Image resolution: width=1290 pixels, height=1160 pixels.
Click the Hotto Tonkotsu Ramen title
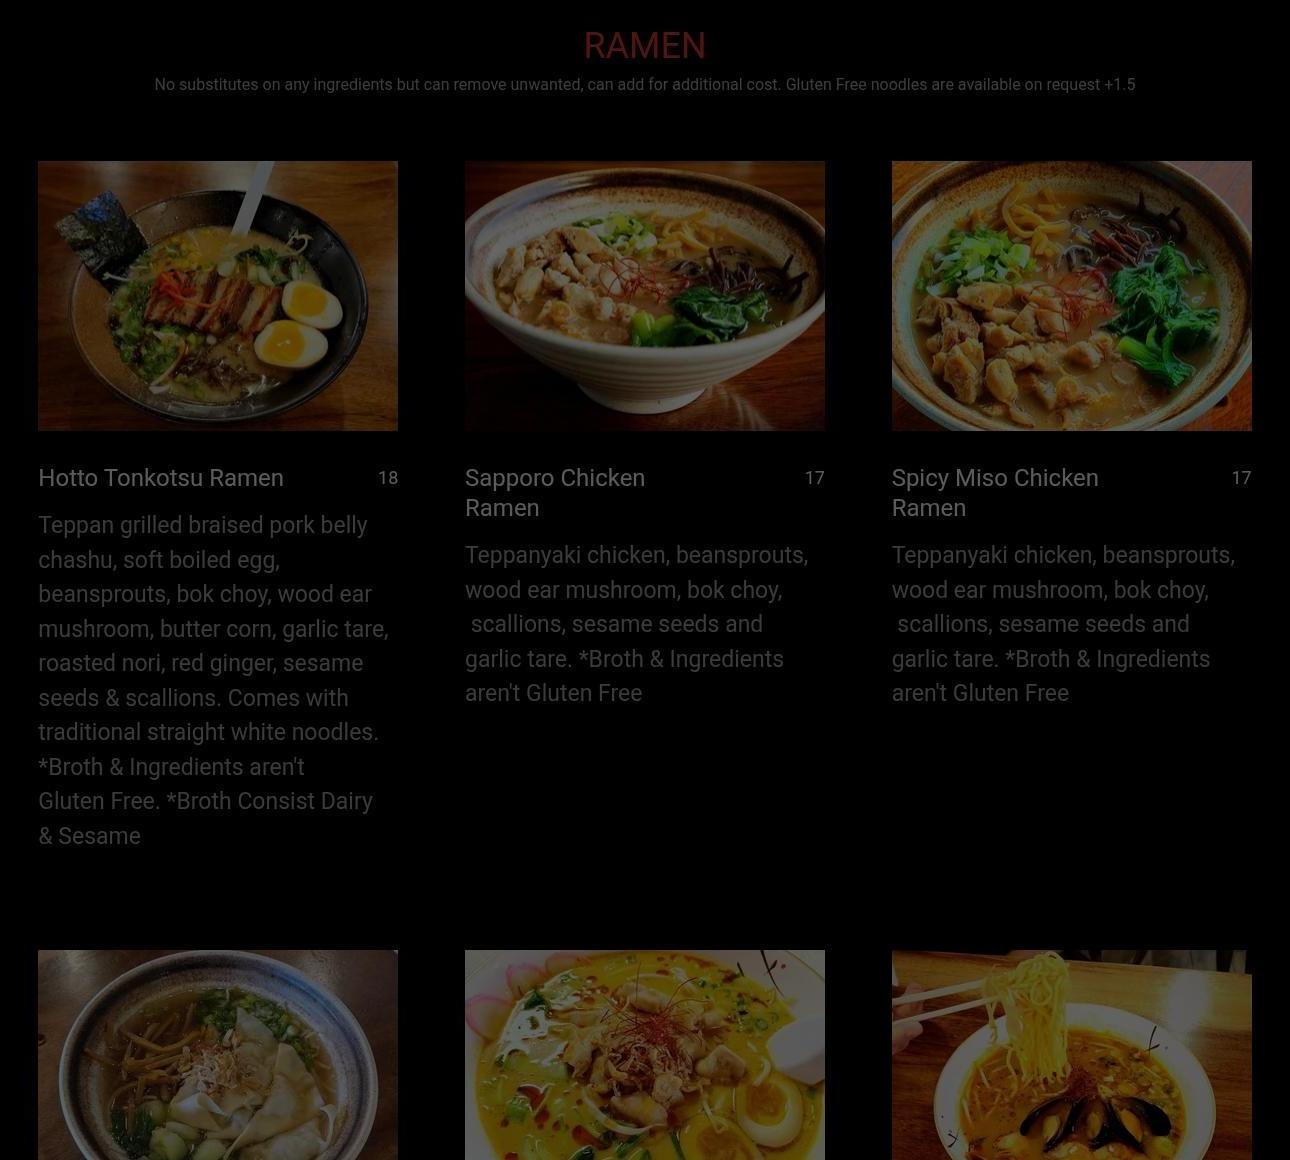coord(161,478)
